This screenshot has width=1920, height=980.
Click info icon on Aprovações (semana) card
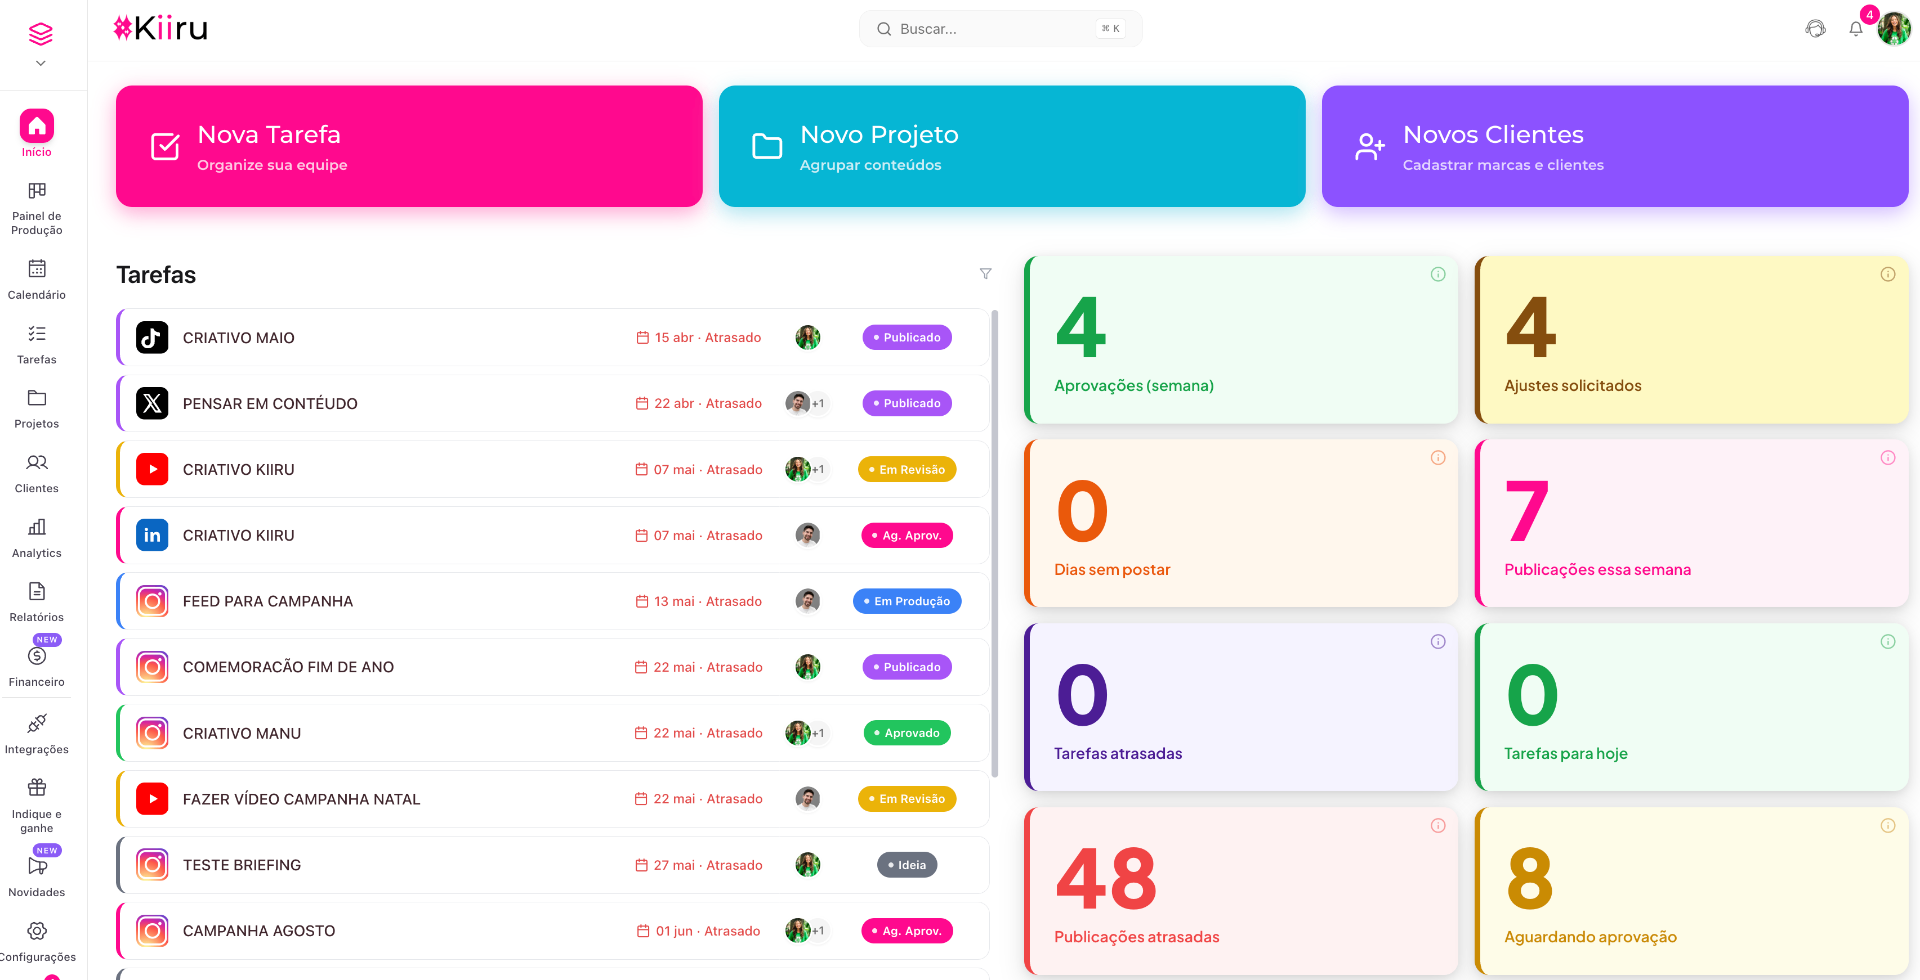click(1438, 274)
